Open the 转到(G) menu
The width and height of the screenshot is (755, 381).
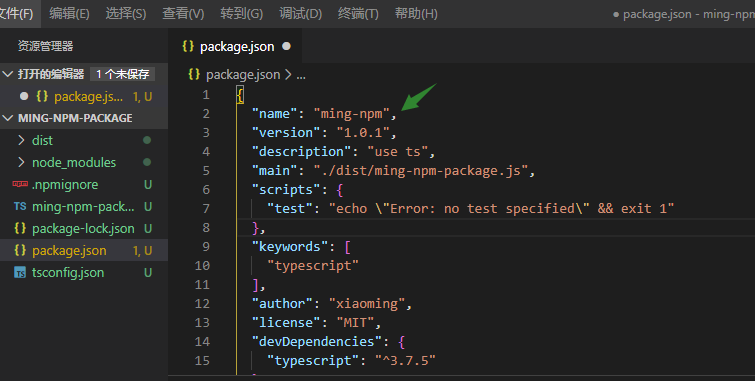pos(241,13)
